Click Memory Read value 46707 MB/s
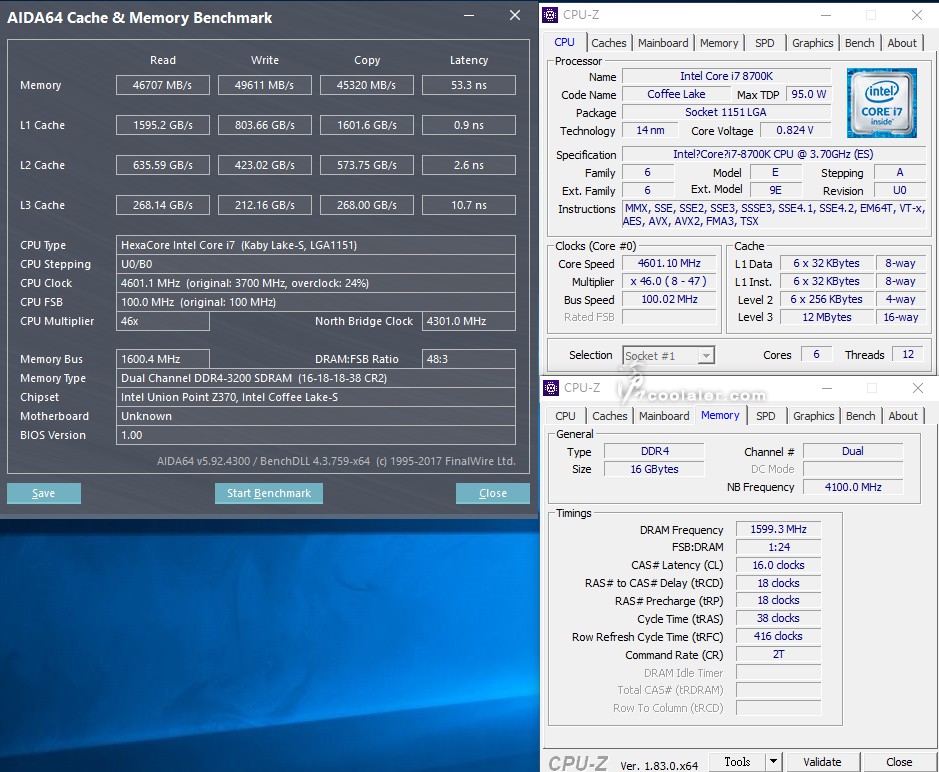Screen dimensions: 939x772 tap(163, 85)
